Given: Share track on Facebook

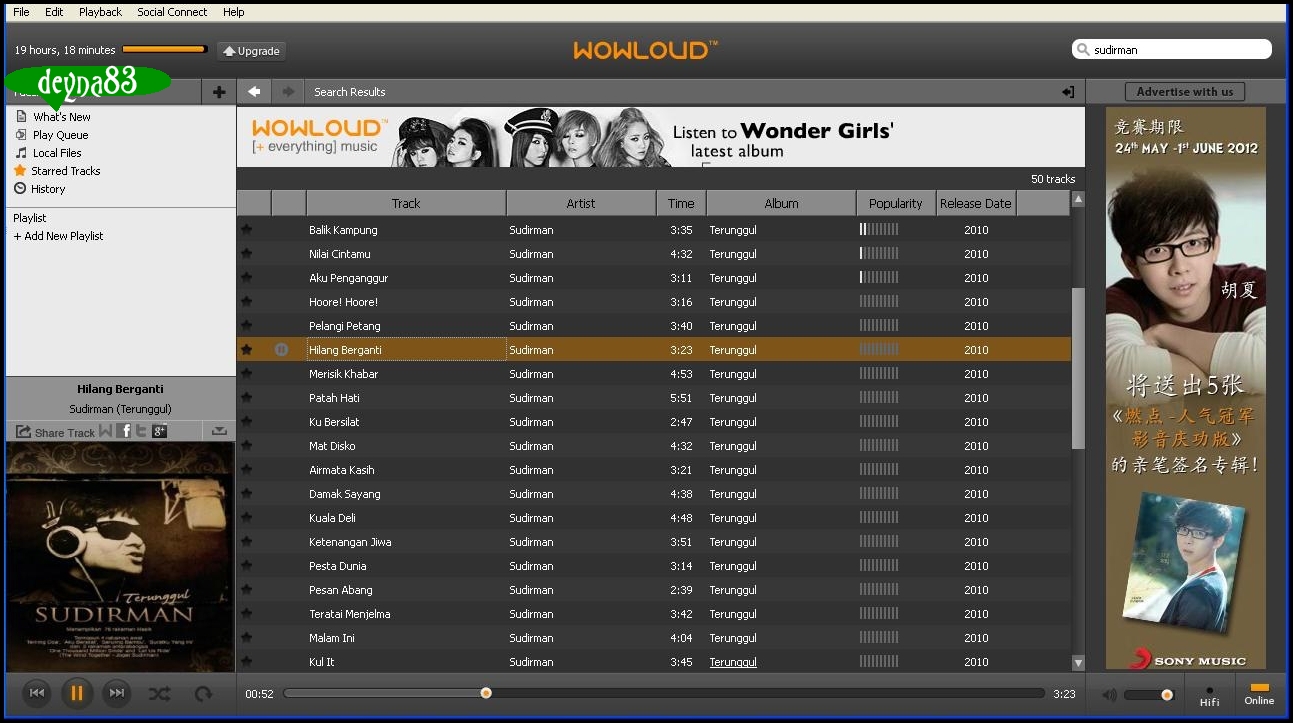Looking at the screenshot, I should coord(124,432).
